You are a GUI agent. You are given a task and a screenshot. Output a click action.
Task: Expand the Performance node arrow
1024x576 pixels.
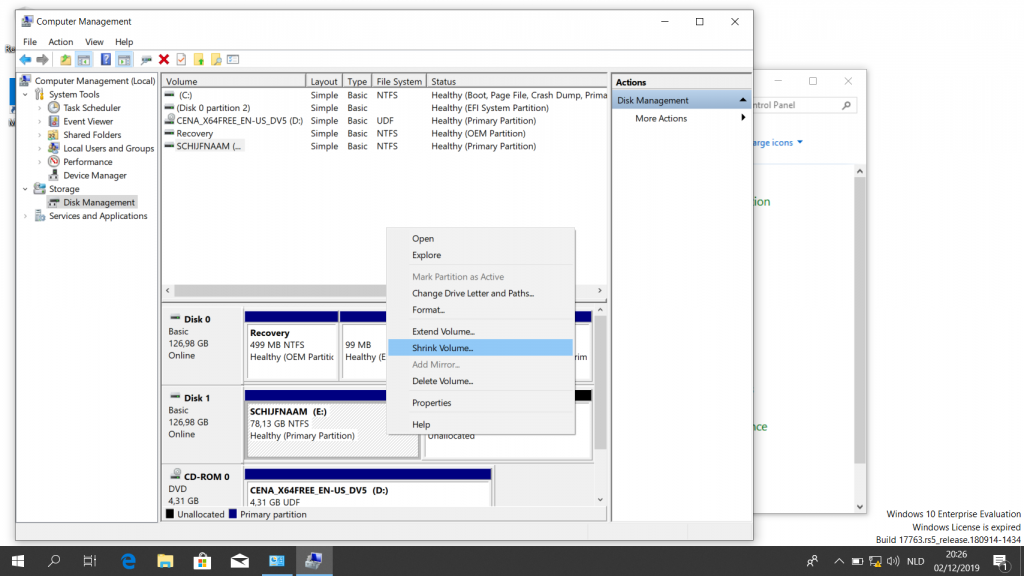click(40, 162)
